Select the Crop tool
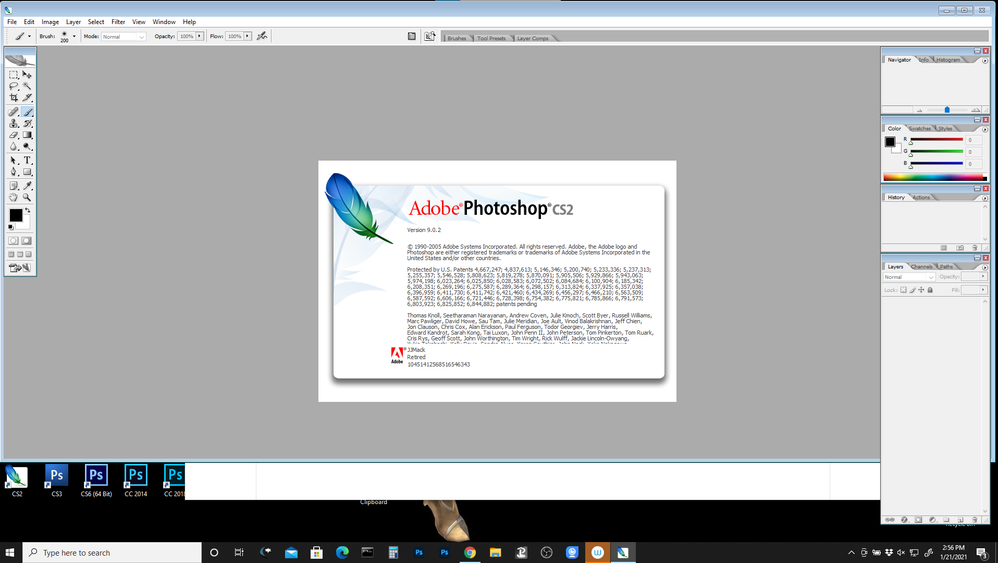 (x=13, y=97)
